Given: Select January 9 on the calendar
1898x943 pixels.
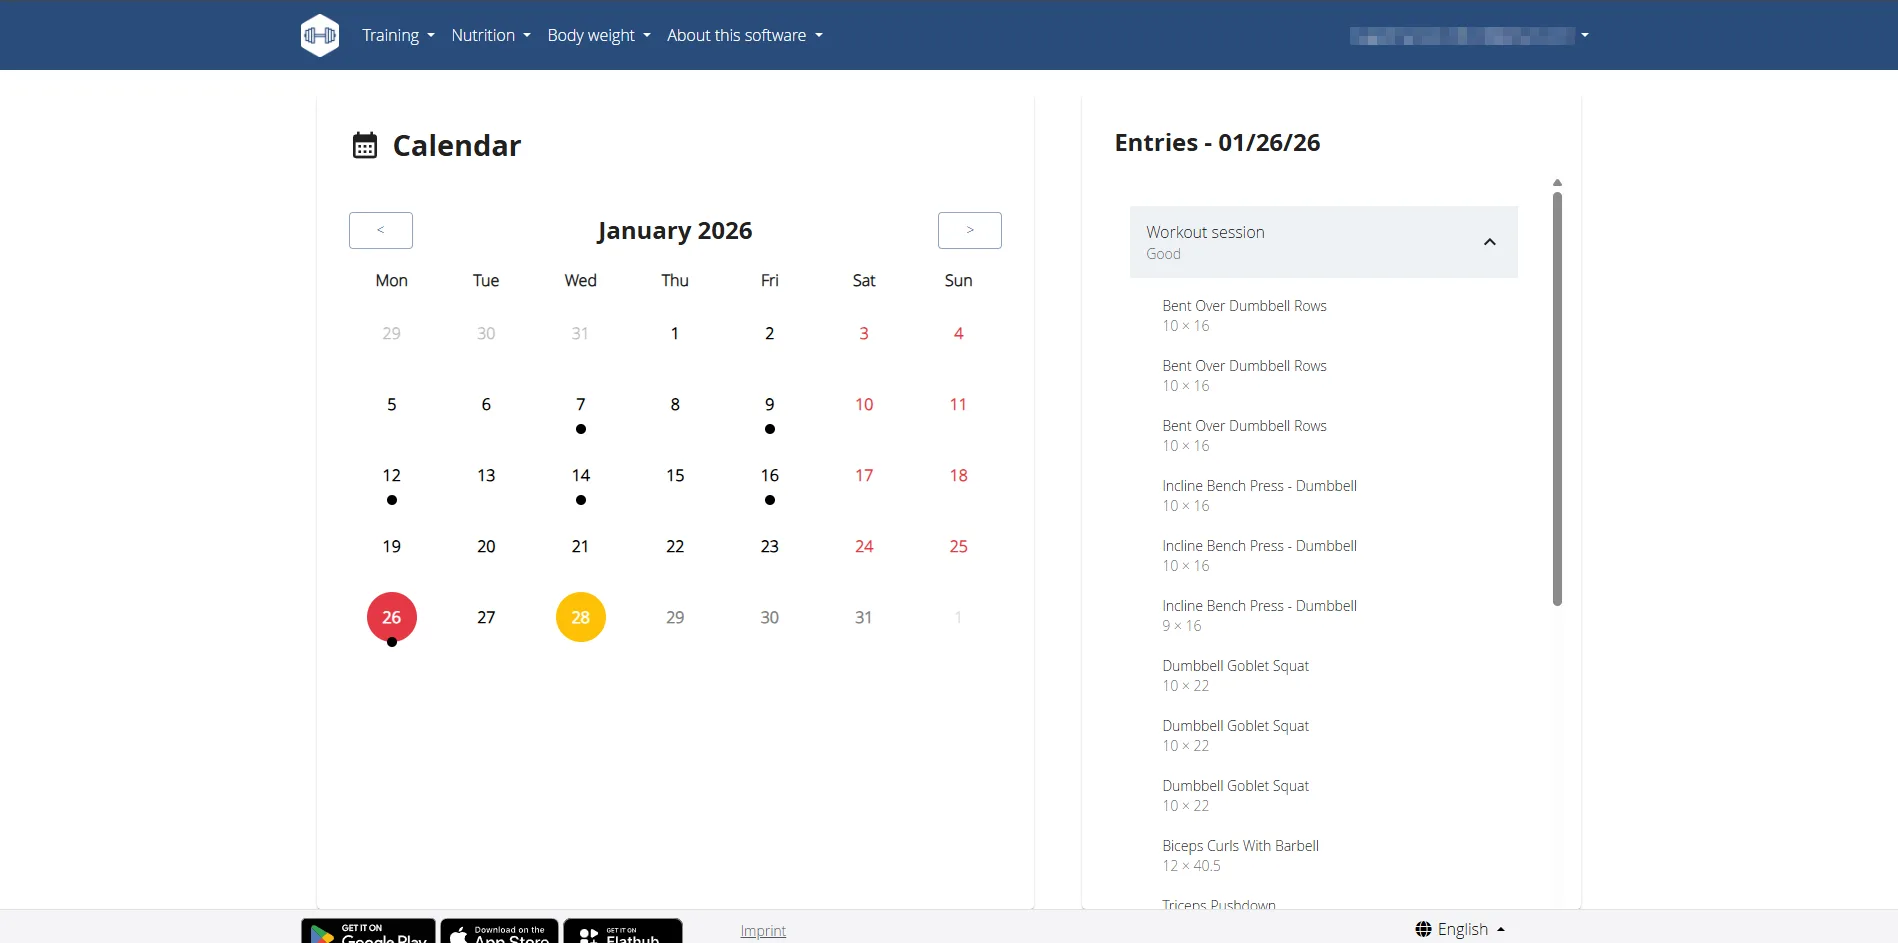Looking at the screenshot, I should (x=770, y=404).
